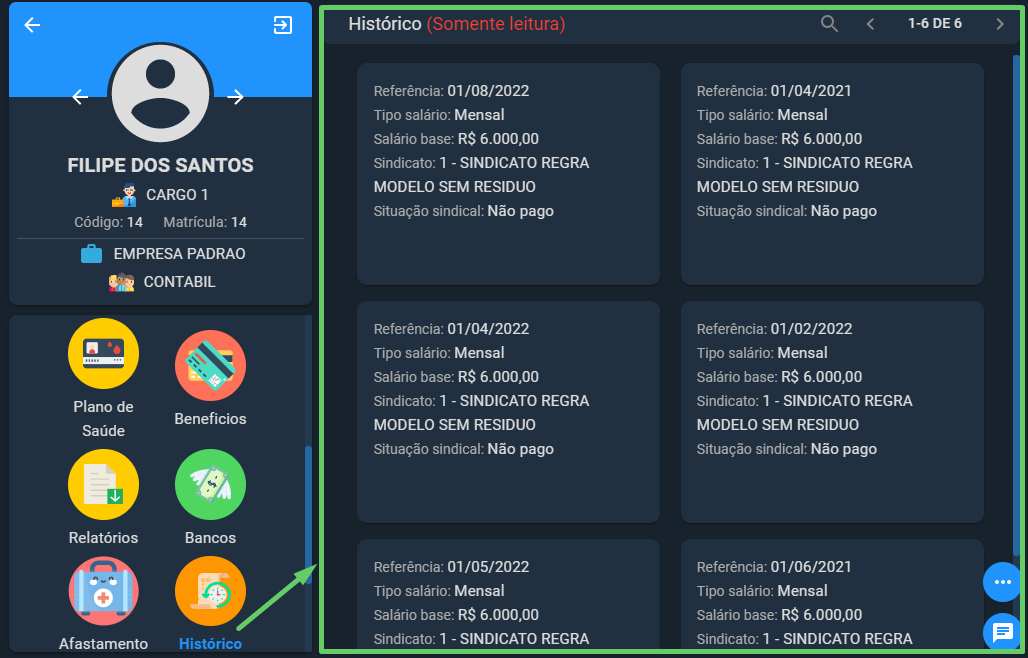
Task: Click the side menu vertical scrollbar
Action: point(308,514)
